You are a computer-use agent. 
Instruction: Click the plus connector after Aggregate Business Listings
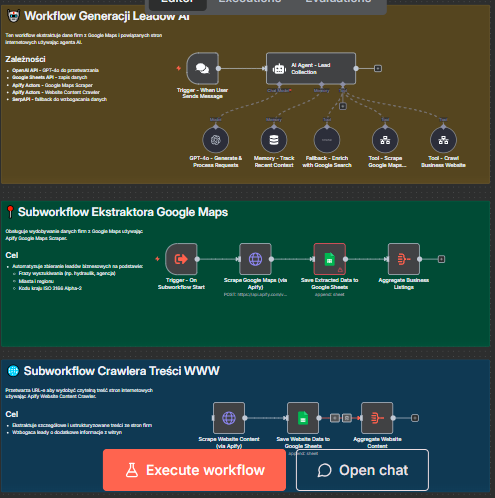(441, 259)
